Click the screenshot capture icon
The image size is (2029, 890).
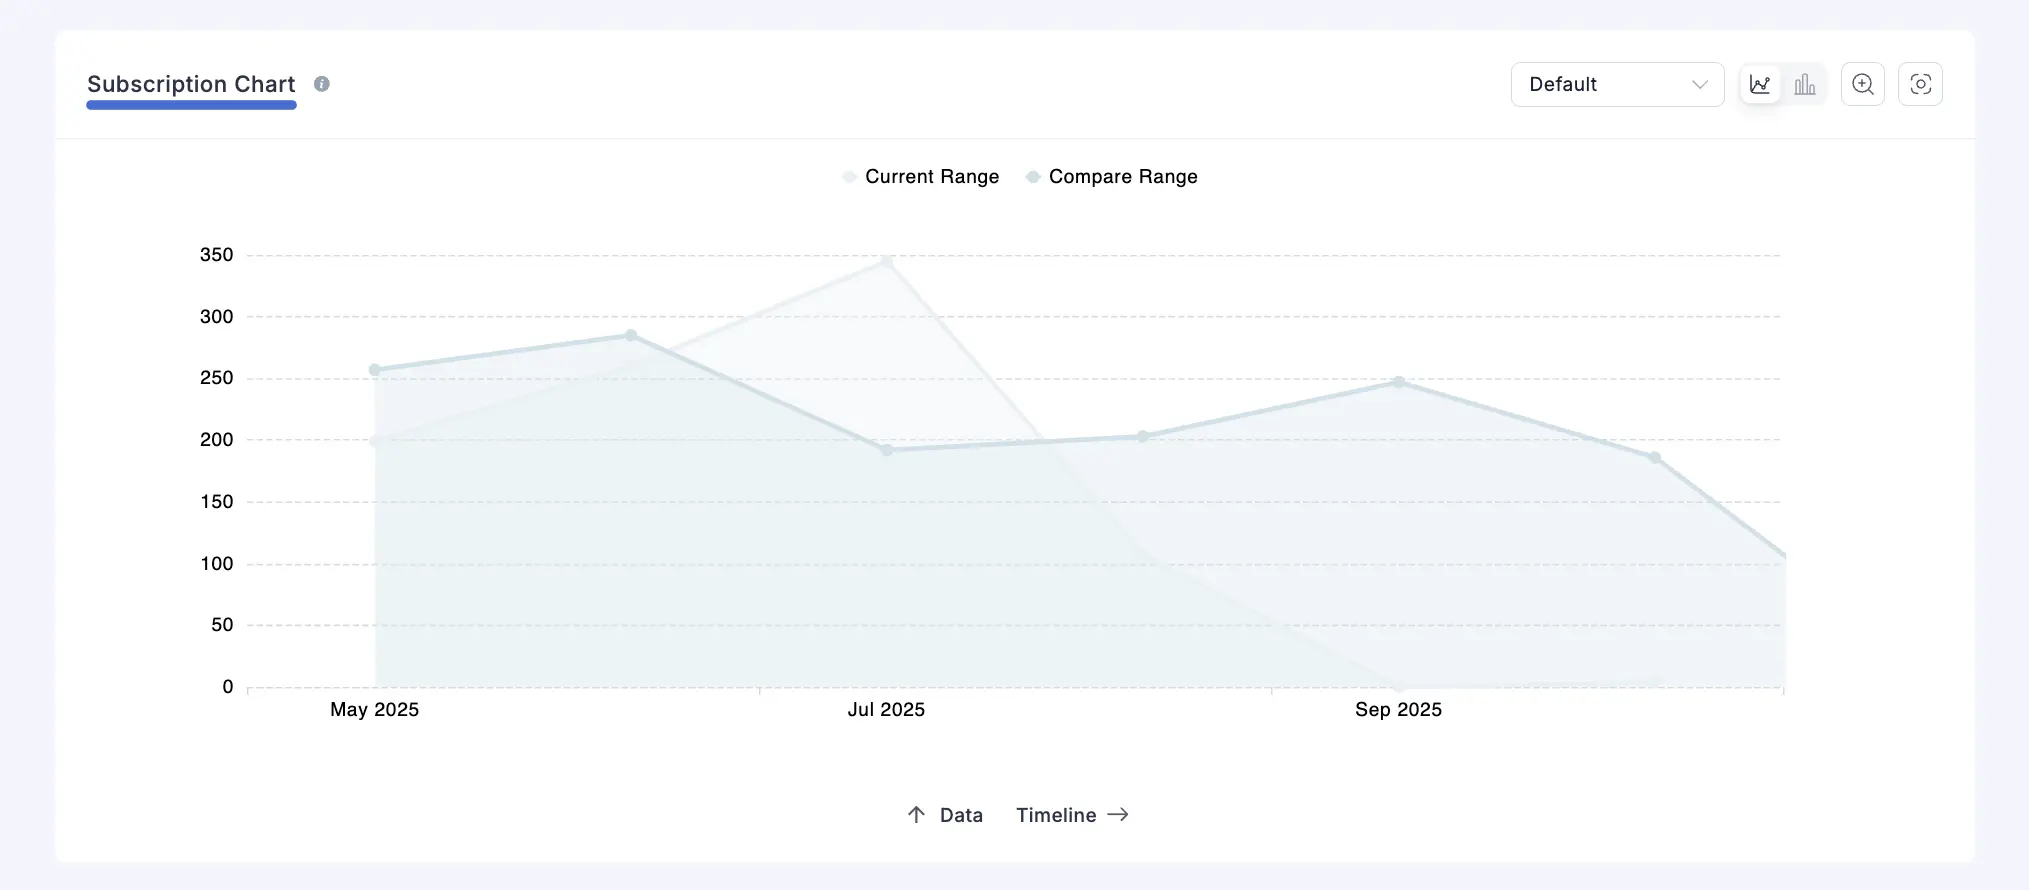(1920, 85)
